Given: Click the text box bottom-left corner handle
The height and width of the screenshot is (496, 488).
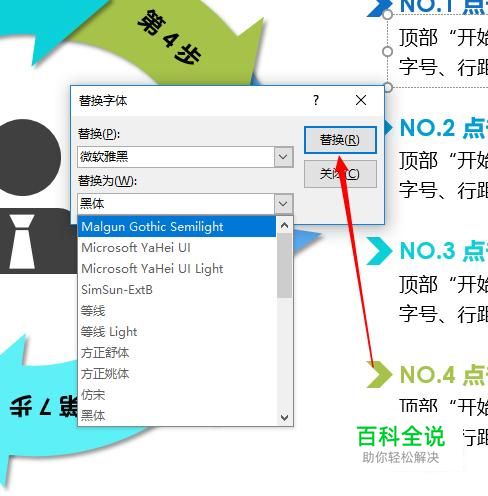Looking at the screenshot, I should pyautogui.click(x=388, y=87).
